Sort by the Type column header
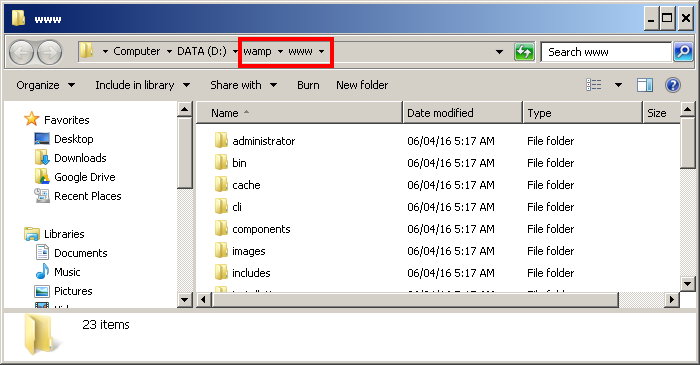Screen dimensions: 700x365 (x=582, y=113)
